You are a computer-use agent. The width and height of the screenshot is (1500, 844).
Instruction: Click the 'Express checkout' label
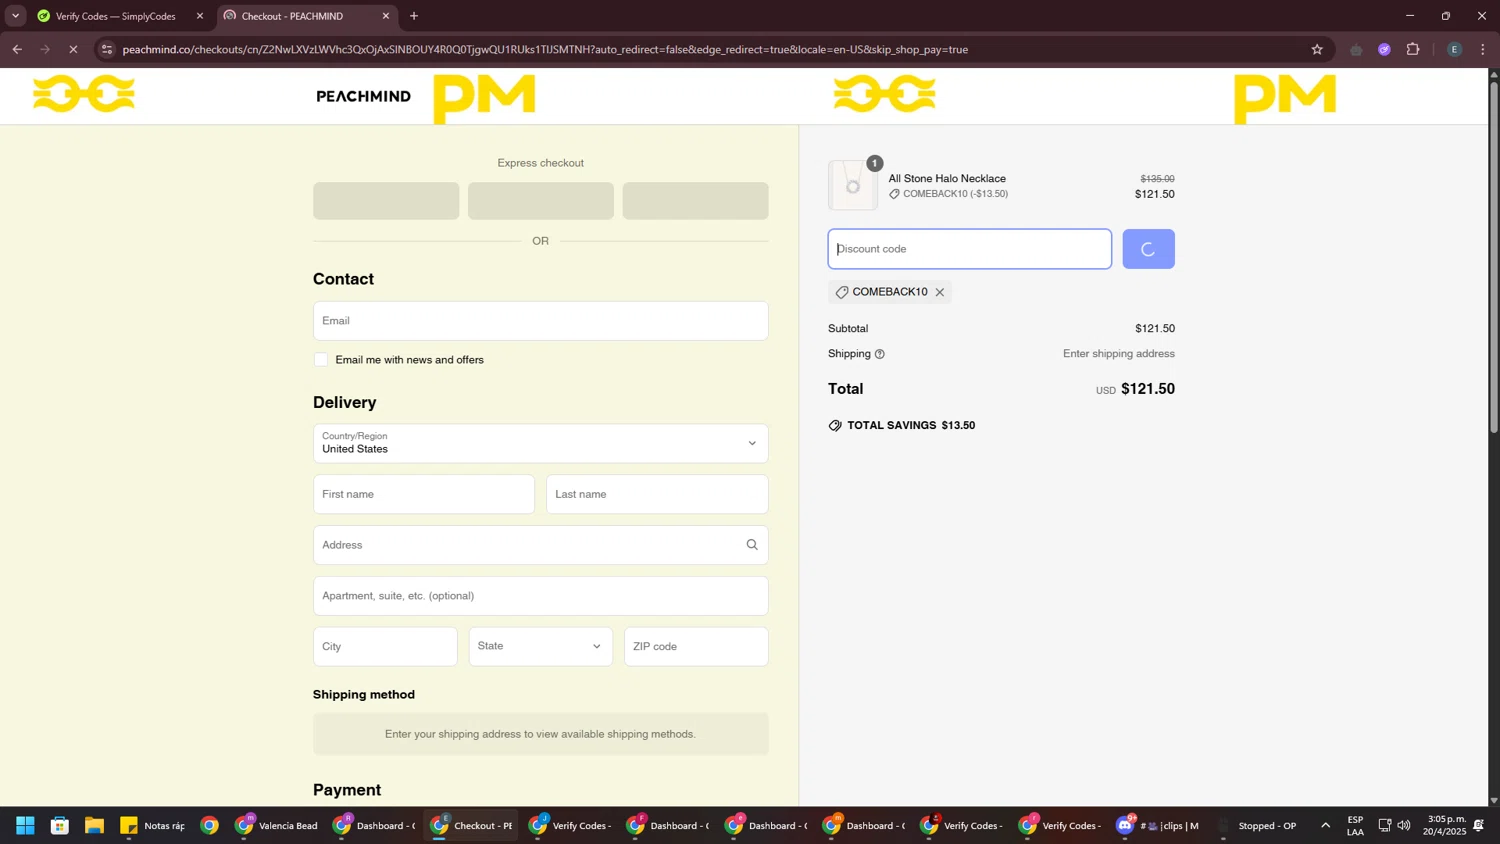pos(541,163)
